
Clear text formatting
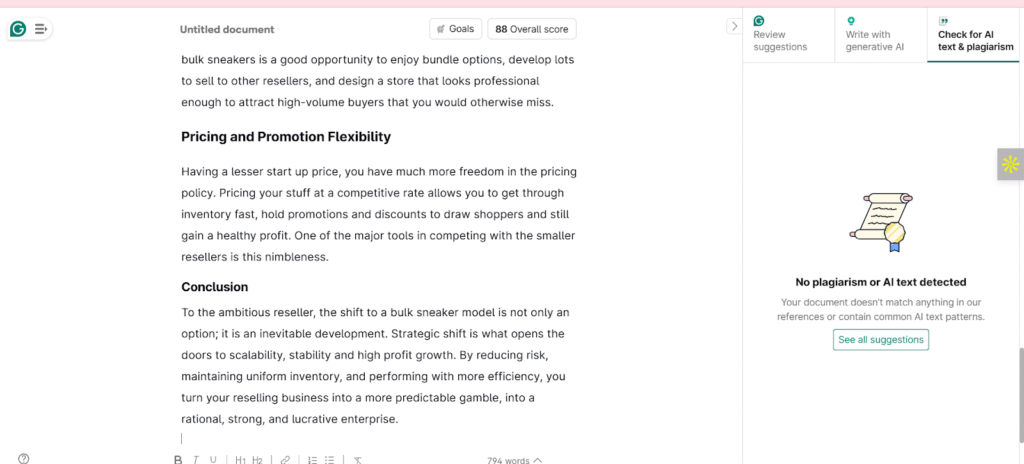(x=358, y=460)
